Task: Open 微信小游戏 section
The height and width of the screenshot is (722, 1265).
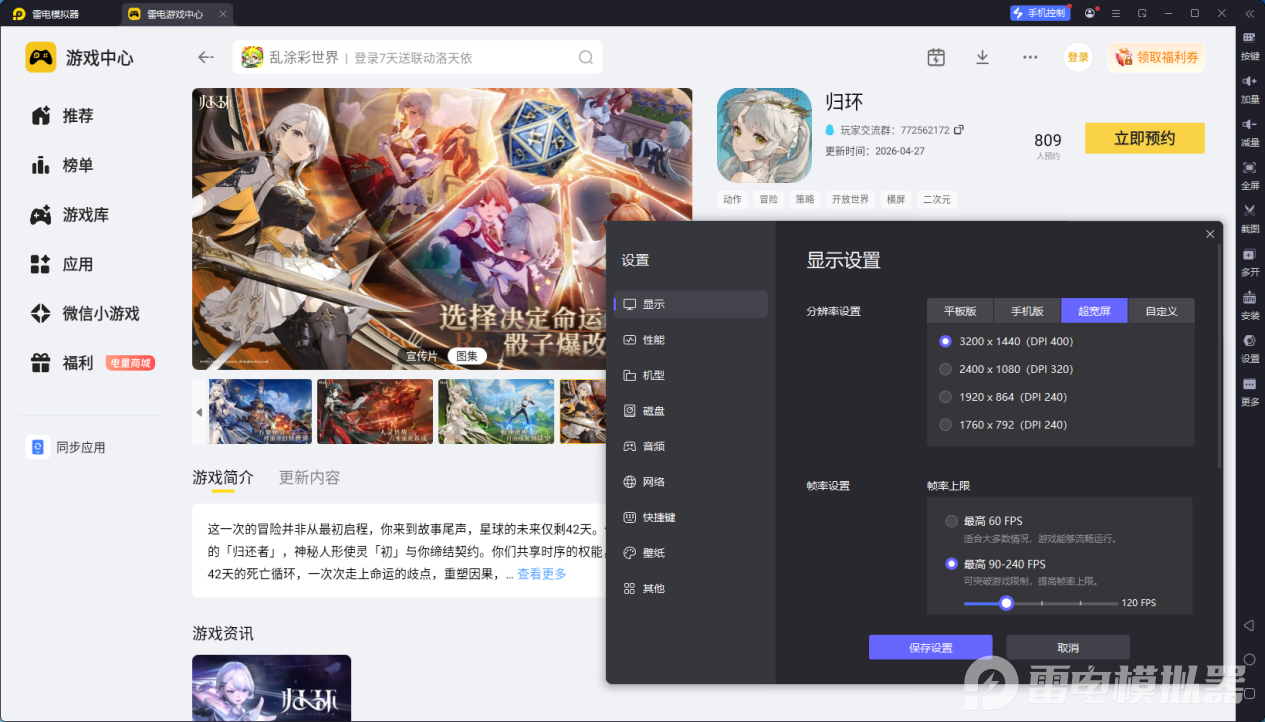Action: click(x=84, y=313)
